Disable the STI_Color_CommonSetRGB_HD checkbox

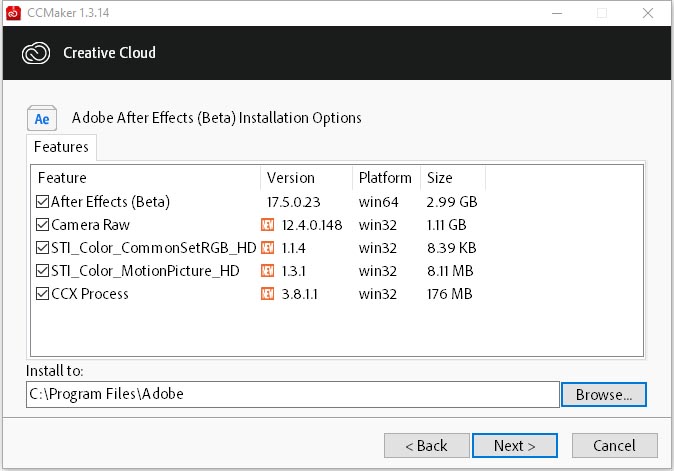click(x=42, y=248)
